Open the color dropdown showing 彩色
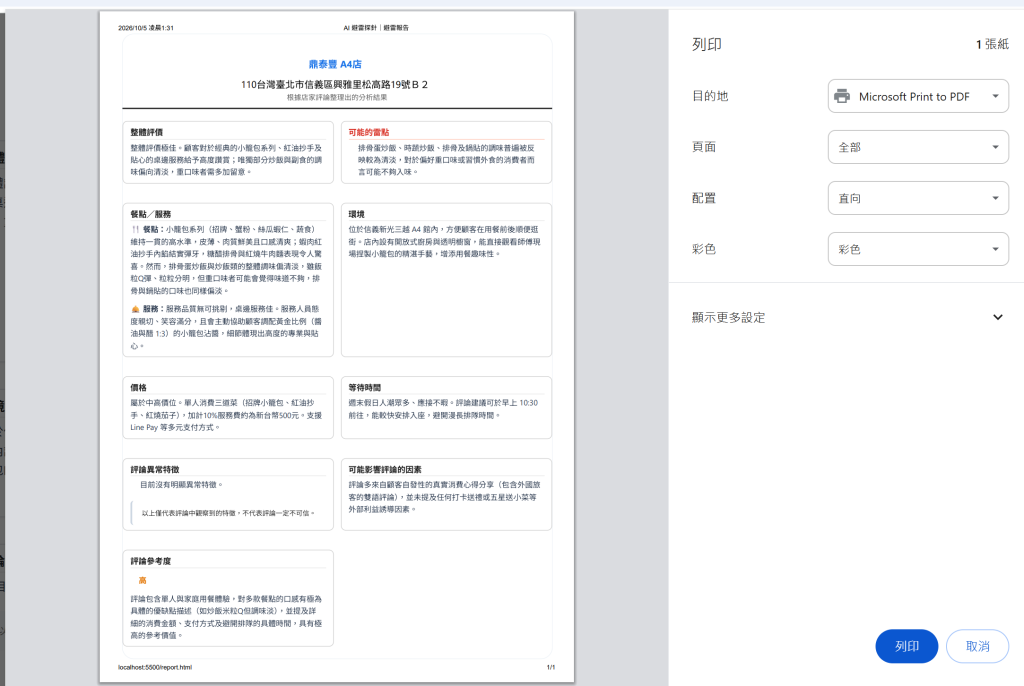Screen dimensions: 1024x686 point(918,249)
